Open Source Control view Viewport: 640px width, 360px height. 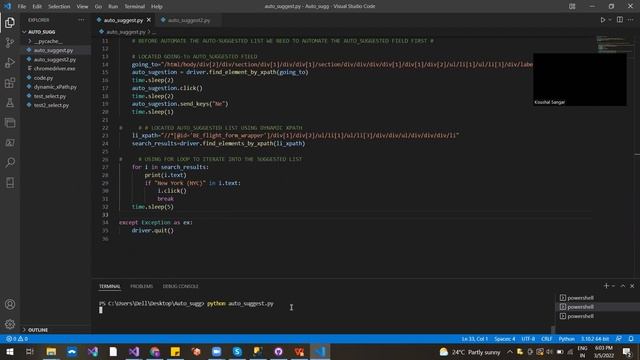(x=10, y=42)
